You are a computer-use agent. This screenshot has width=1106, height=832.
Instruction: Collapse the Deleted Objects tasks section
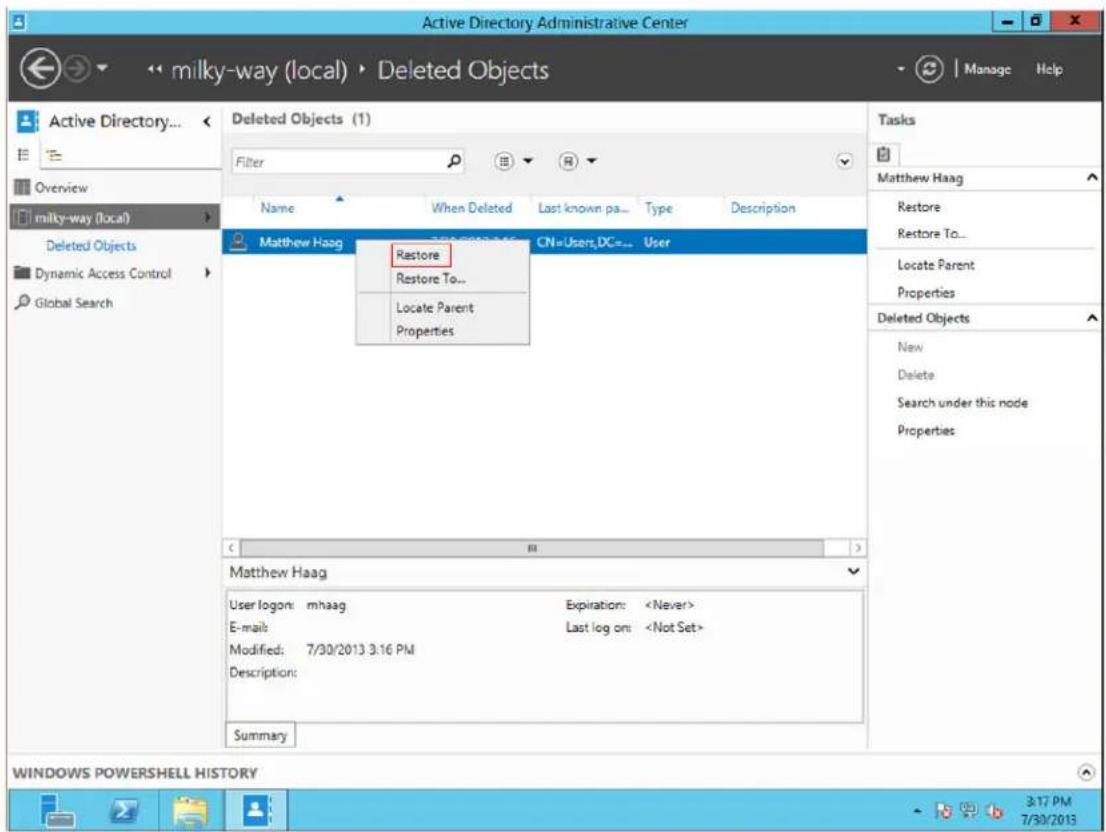pos(1092,318)
